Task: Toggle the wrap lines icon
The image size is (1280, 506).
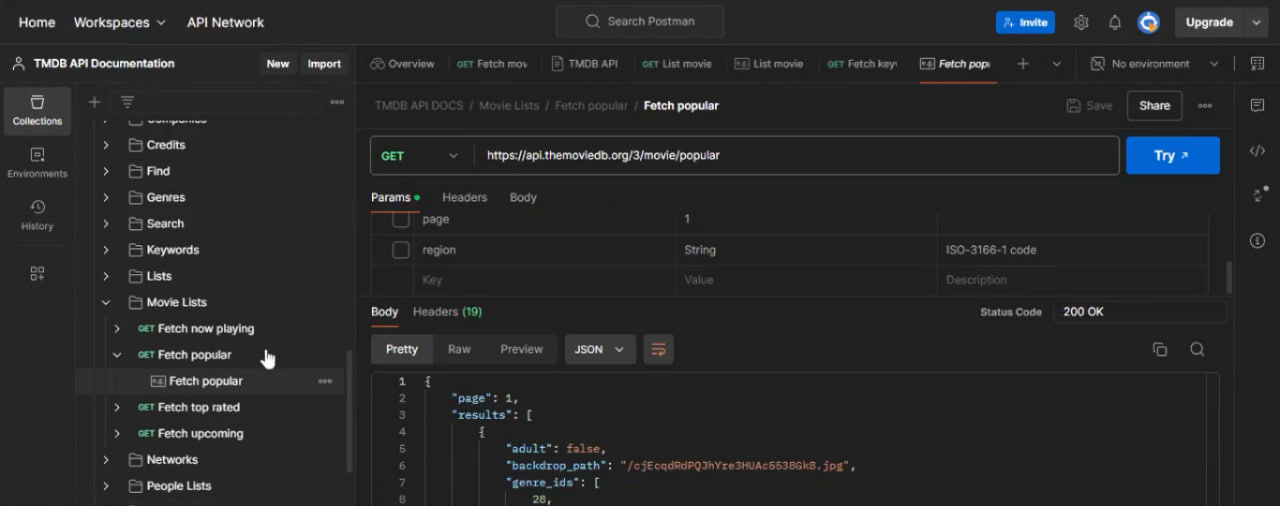Action: tap(658, 349)
